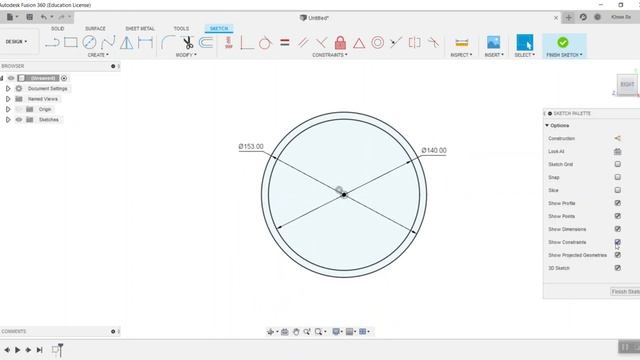
Task: Uncheck the Show Points checkbox
Action: 618,216
